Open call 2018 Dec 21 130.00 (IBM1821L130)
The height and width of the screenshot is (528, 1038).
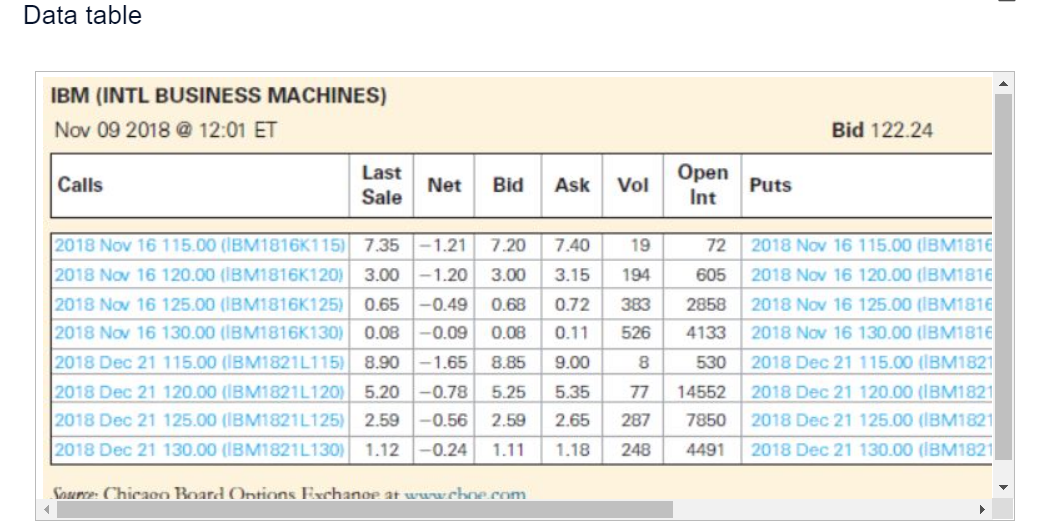[x=199, y=450]
